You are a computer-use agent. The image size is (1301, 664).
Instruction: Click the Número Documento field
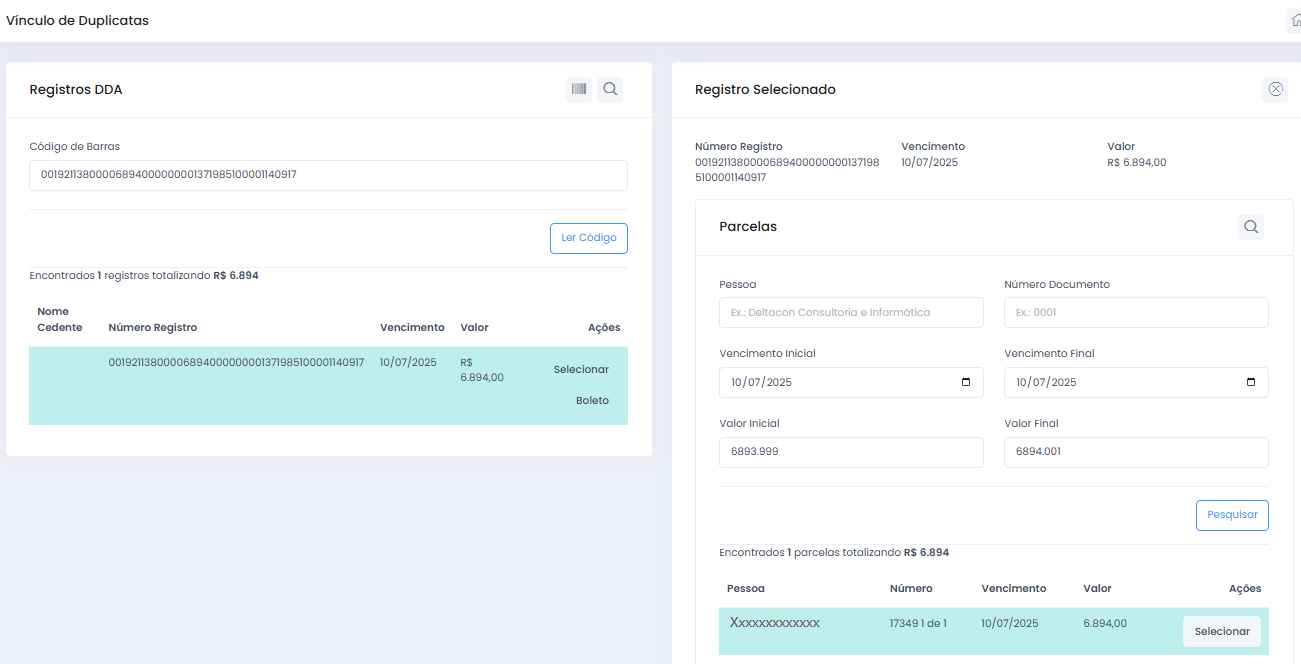(x=1136, y=312)
